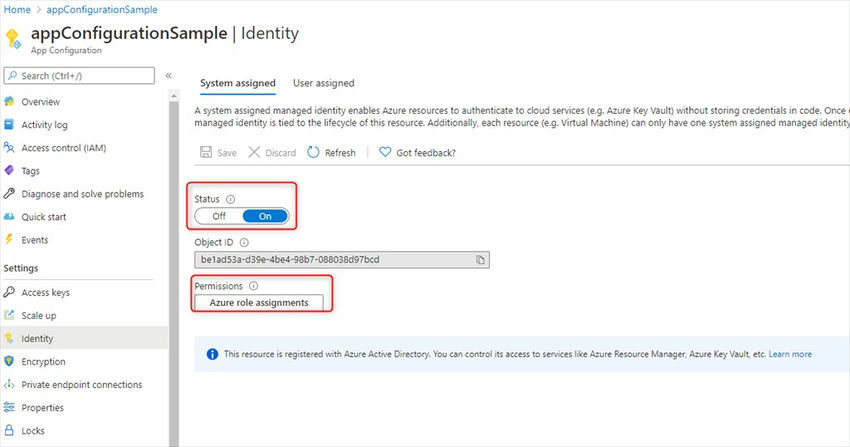Switch to the User assigned tab

tap(324, 83)
